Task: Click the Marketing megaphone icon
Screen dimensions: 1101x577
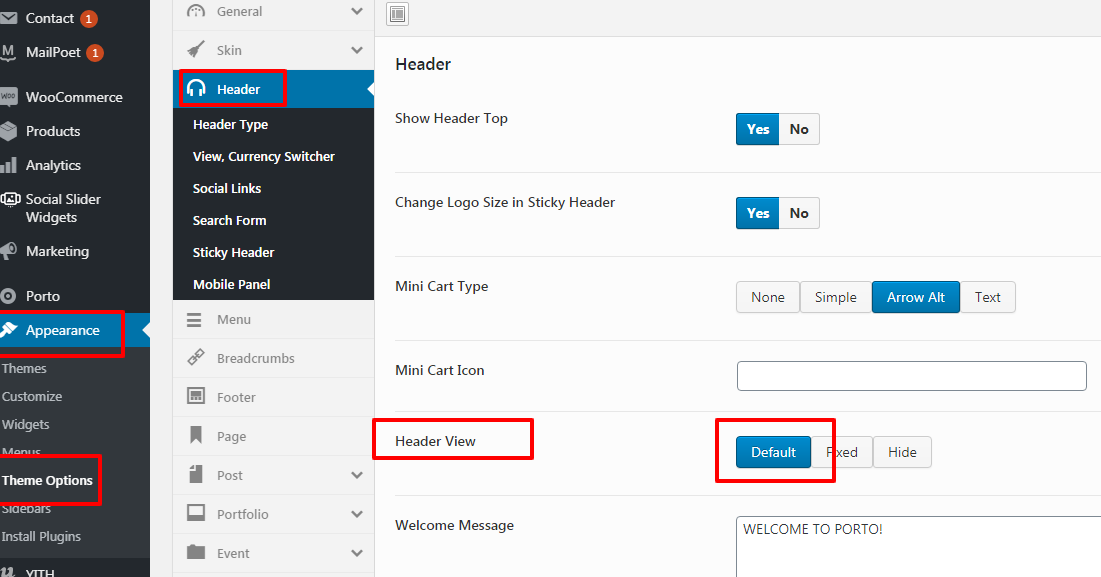Action: click(8, 251)
